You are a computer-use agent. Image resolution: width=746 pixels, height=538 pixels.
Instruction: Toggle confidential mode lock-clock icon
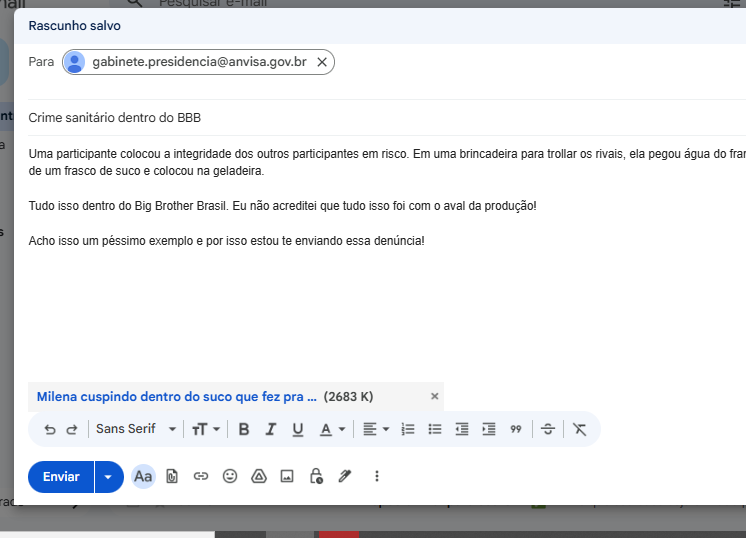[316, 476]
